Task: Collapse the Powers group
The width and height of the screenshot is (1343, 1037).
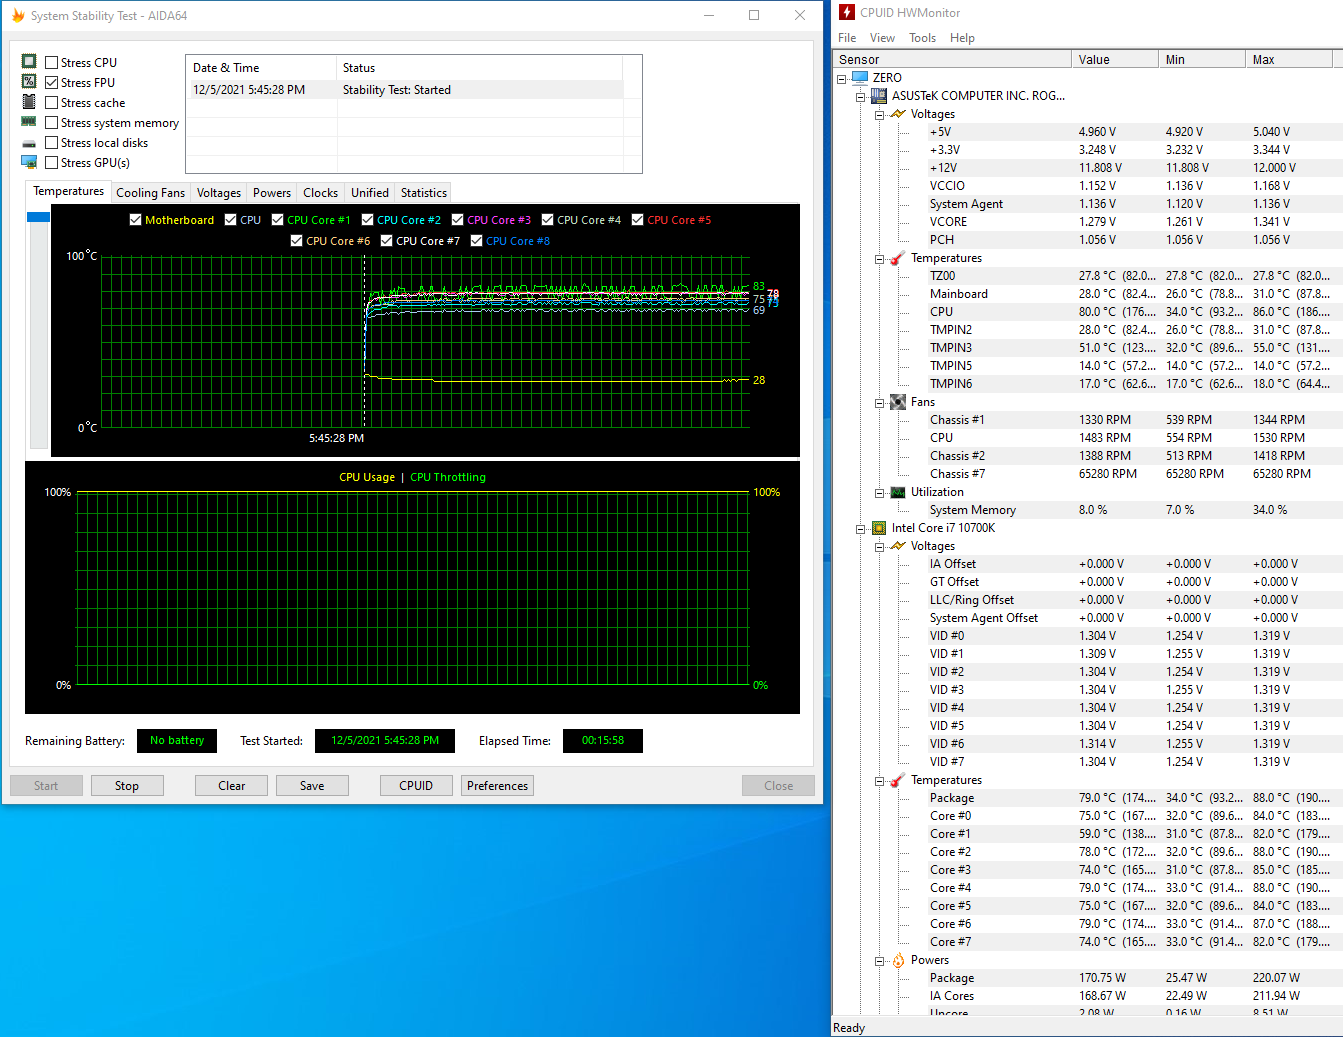Action: [x=879, y=960]
